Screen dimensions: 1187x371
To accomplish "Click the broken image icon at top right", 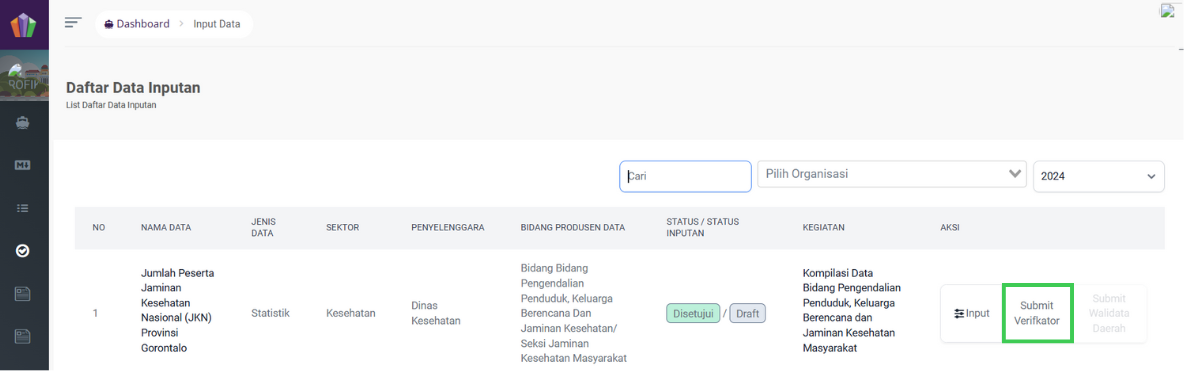I will click(1167, 11).
